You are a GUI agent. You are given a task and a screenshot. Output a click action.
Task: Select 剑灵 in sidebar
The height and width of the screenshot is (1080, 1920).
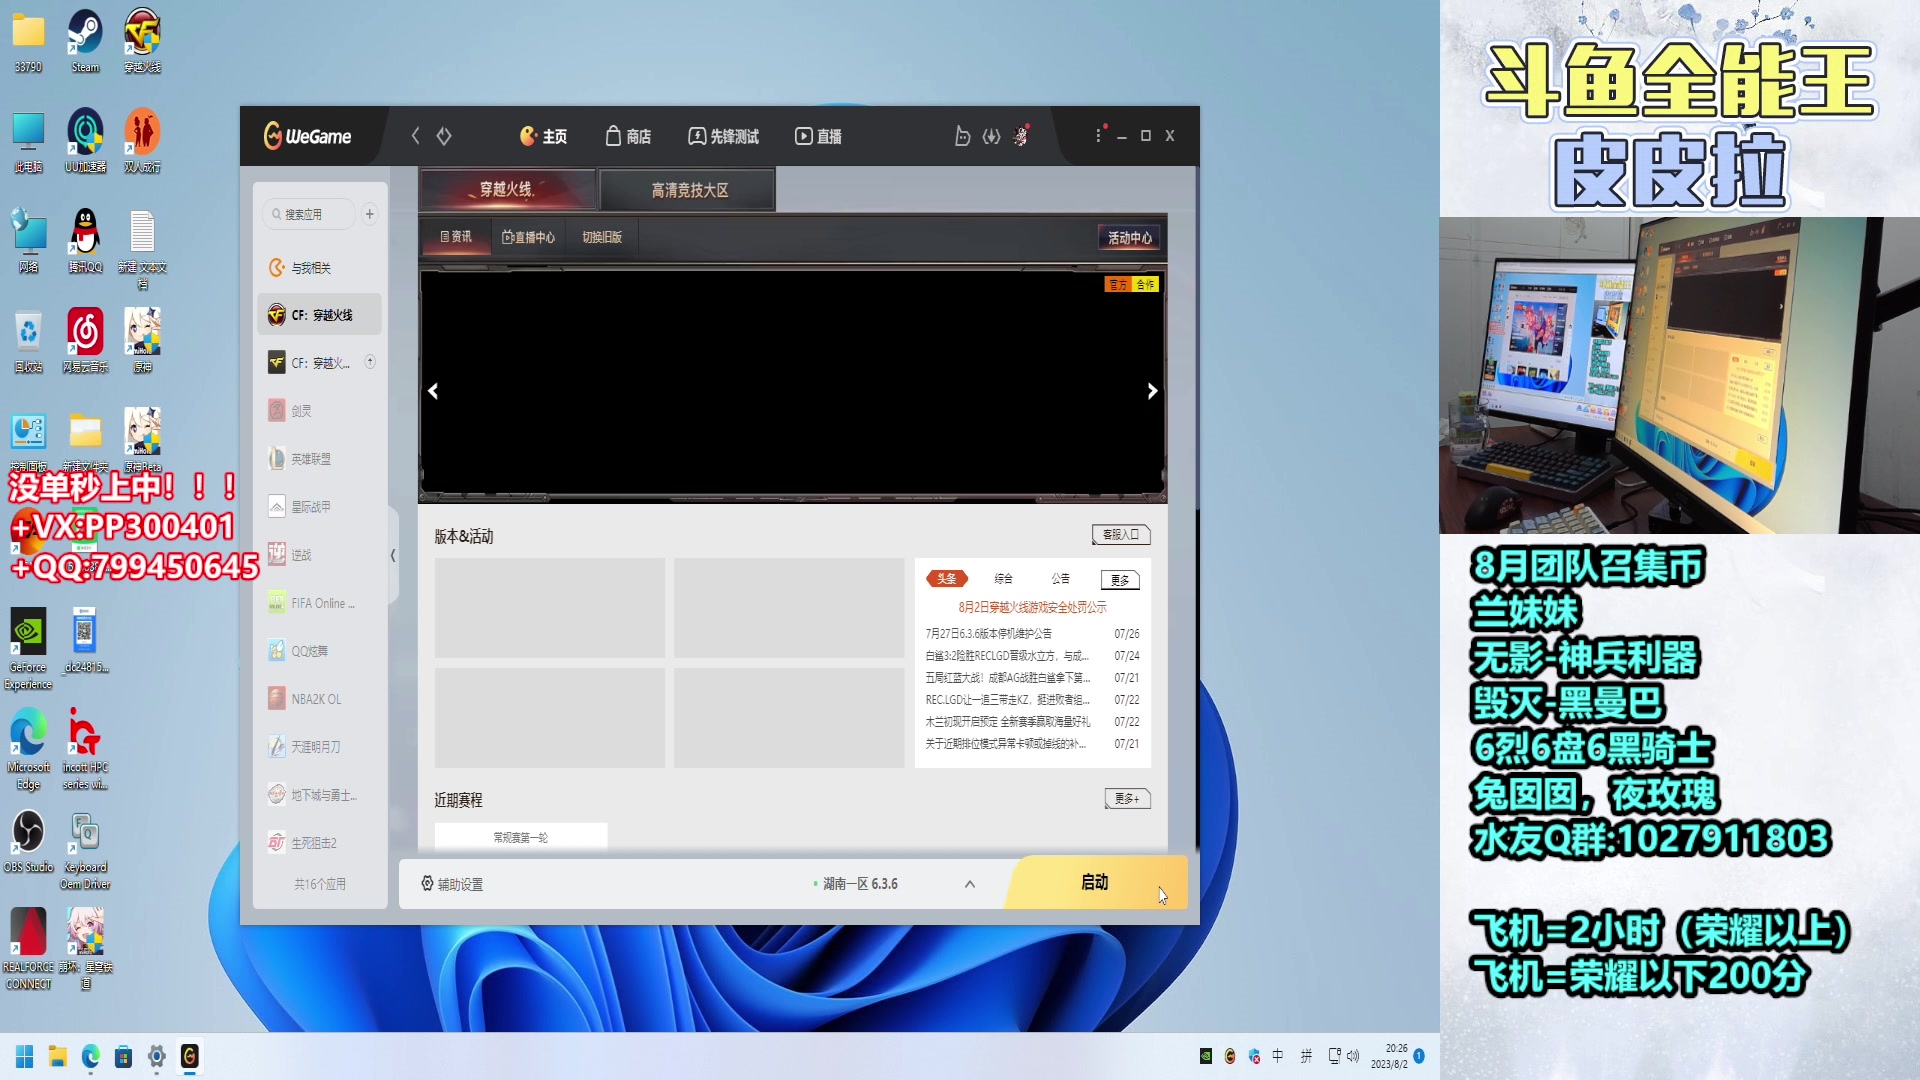click(319, 411)
